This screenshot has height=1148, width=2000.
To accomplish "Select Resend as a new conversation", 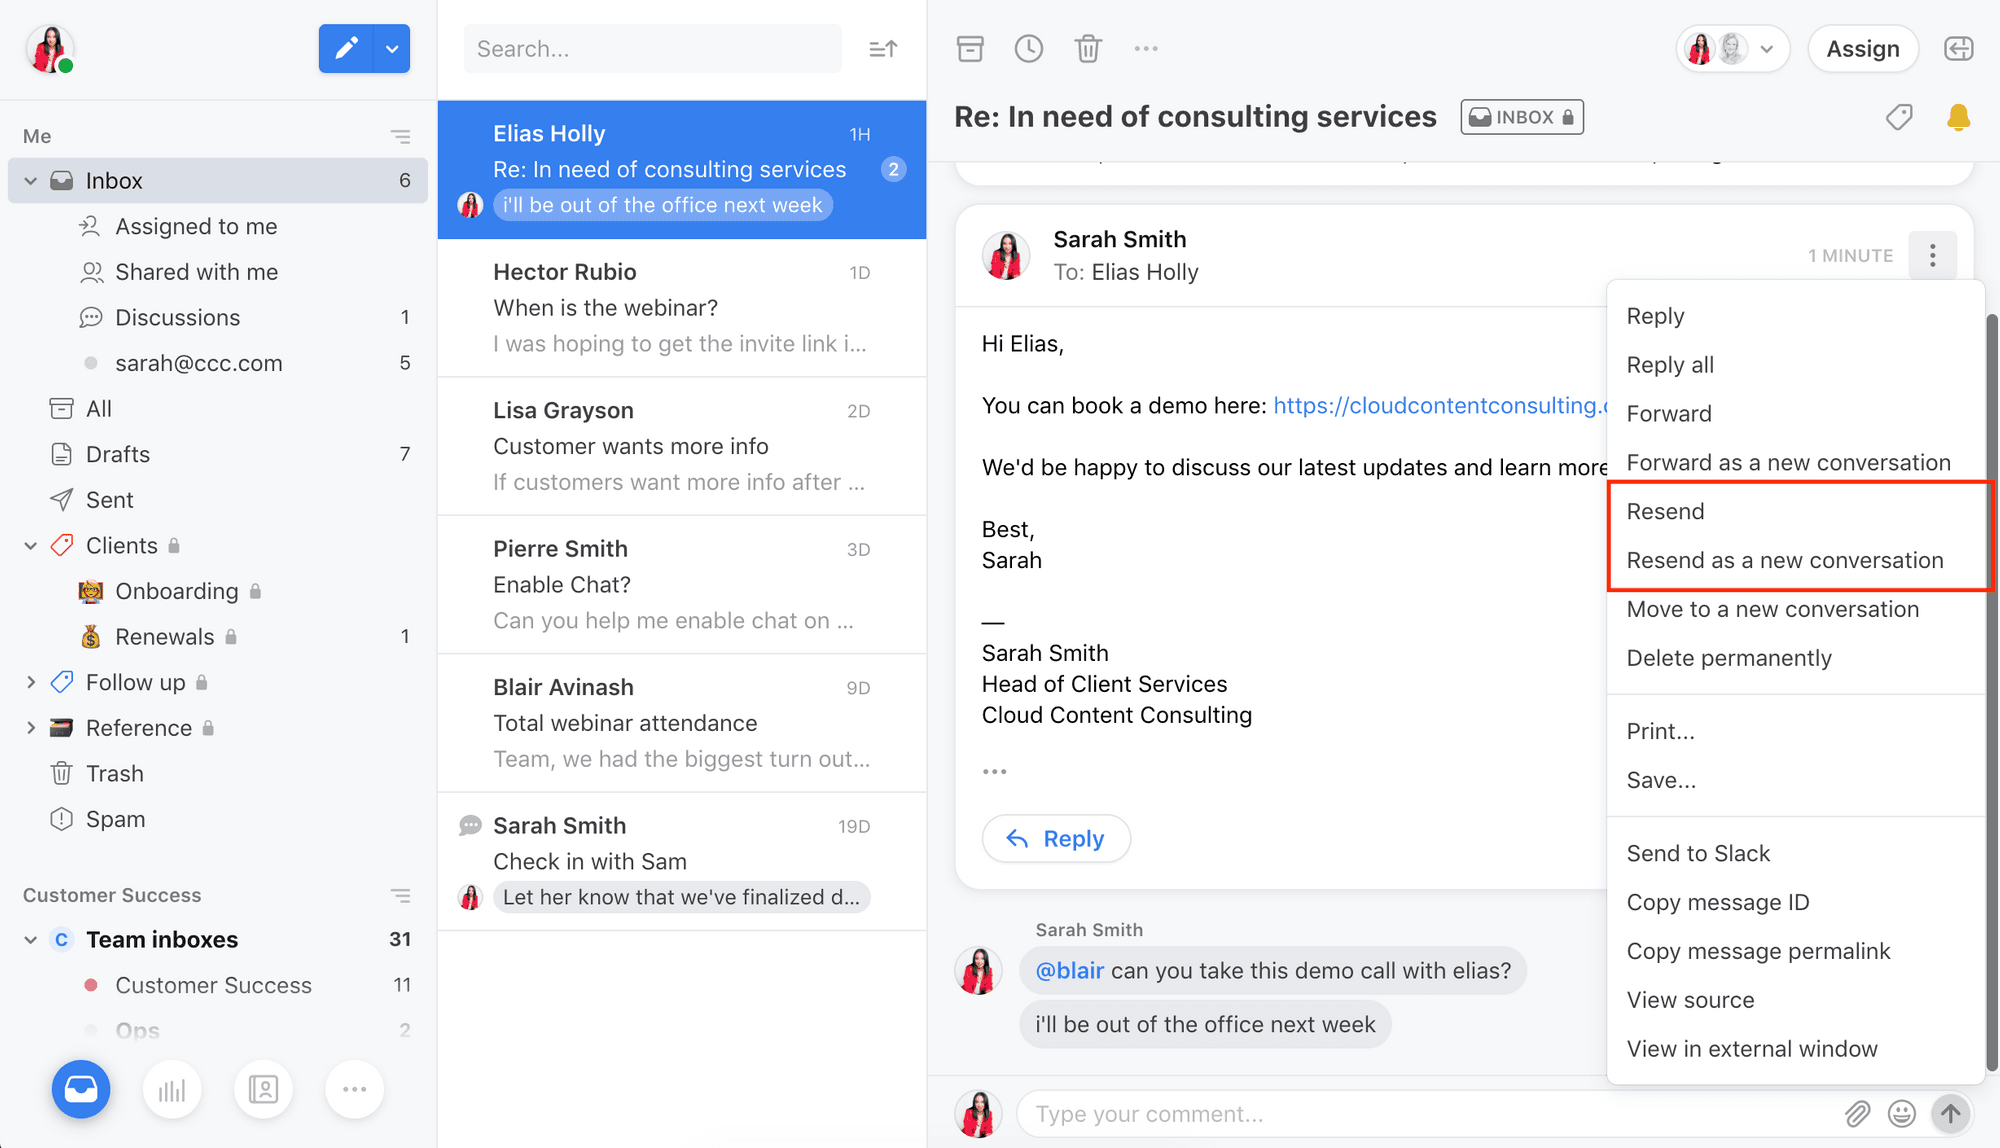I will click(x=1795, y=561).
